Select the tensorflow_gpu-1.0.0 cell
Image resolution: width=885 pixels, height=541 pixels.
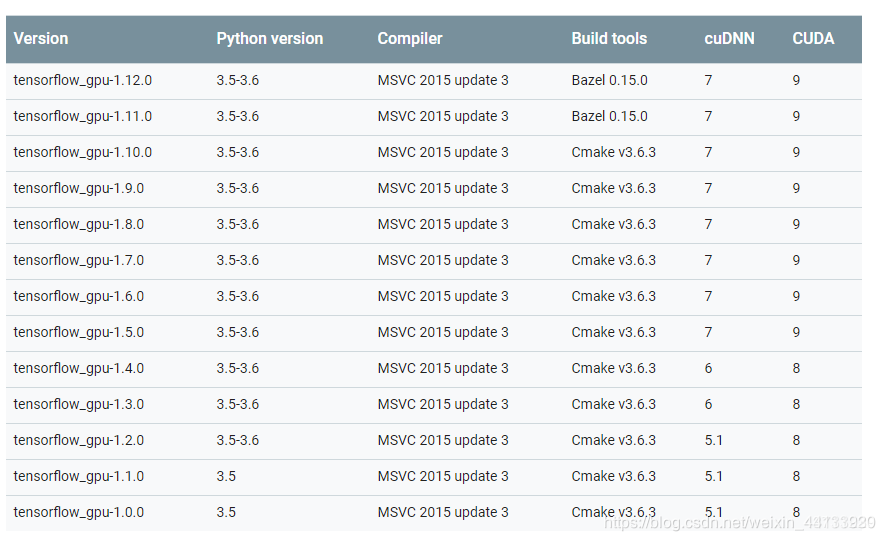pos(78,512)
